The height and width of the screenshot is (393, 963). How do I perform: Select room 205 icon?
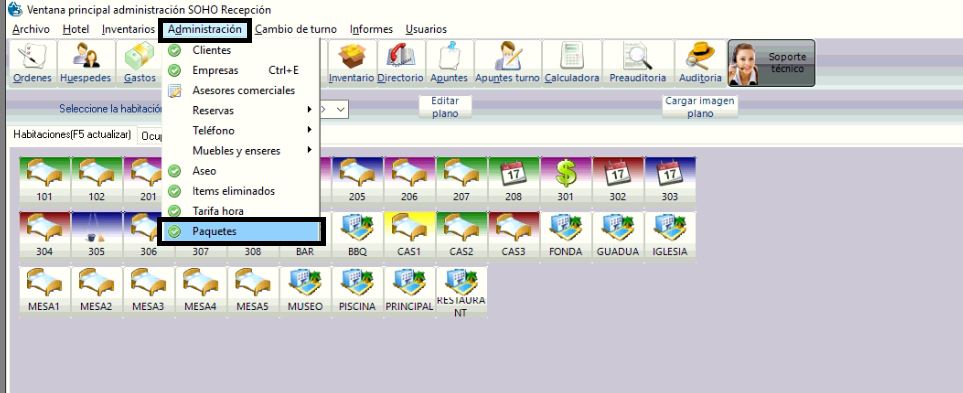click(357, 181)
